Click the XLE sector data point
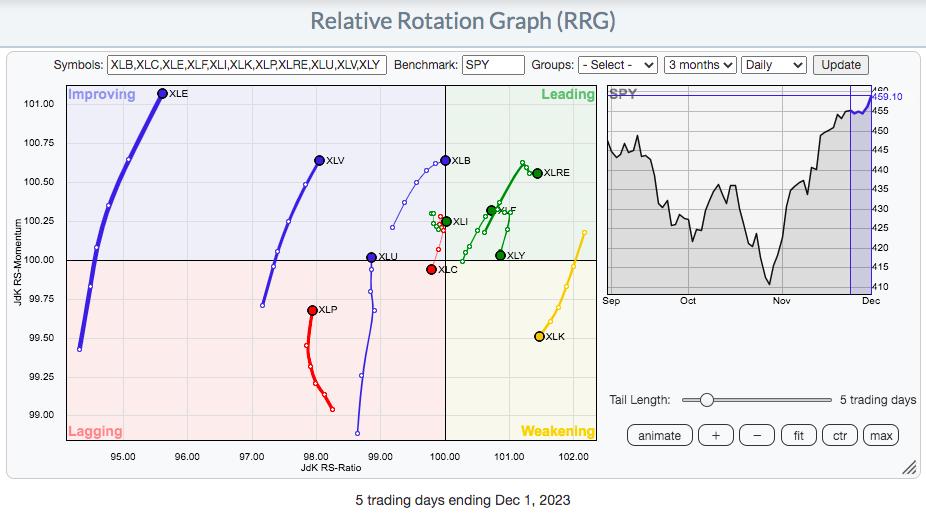Image resolution: width=926 pixels, height=513 pixels. pyautogui.click(x=162, y=94)
